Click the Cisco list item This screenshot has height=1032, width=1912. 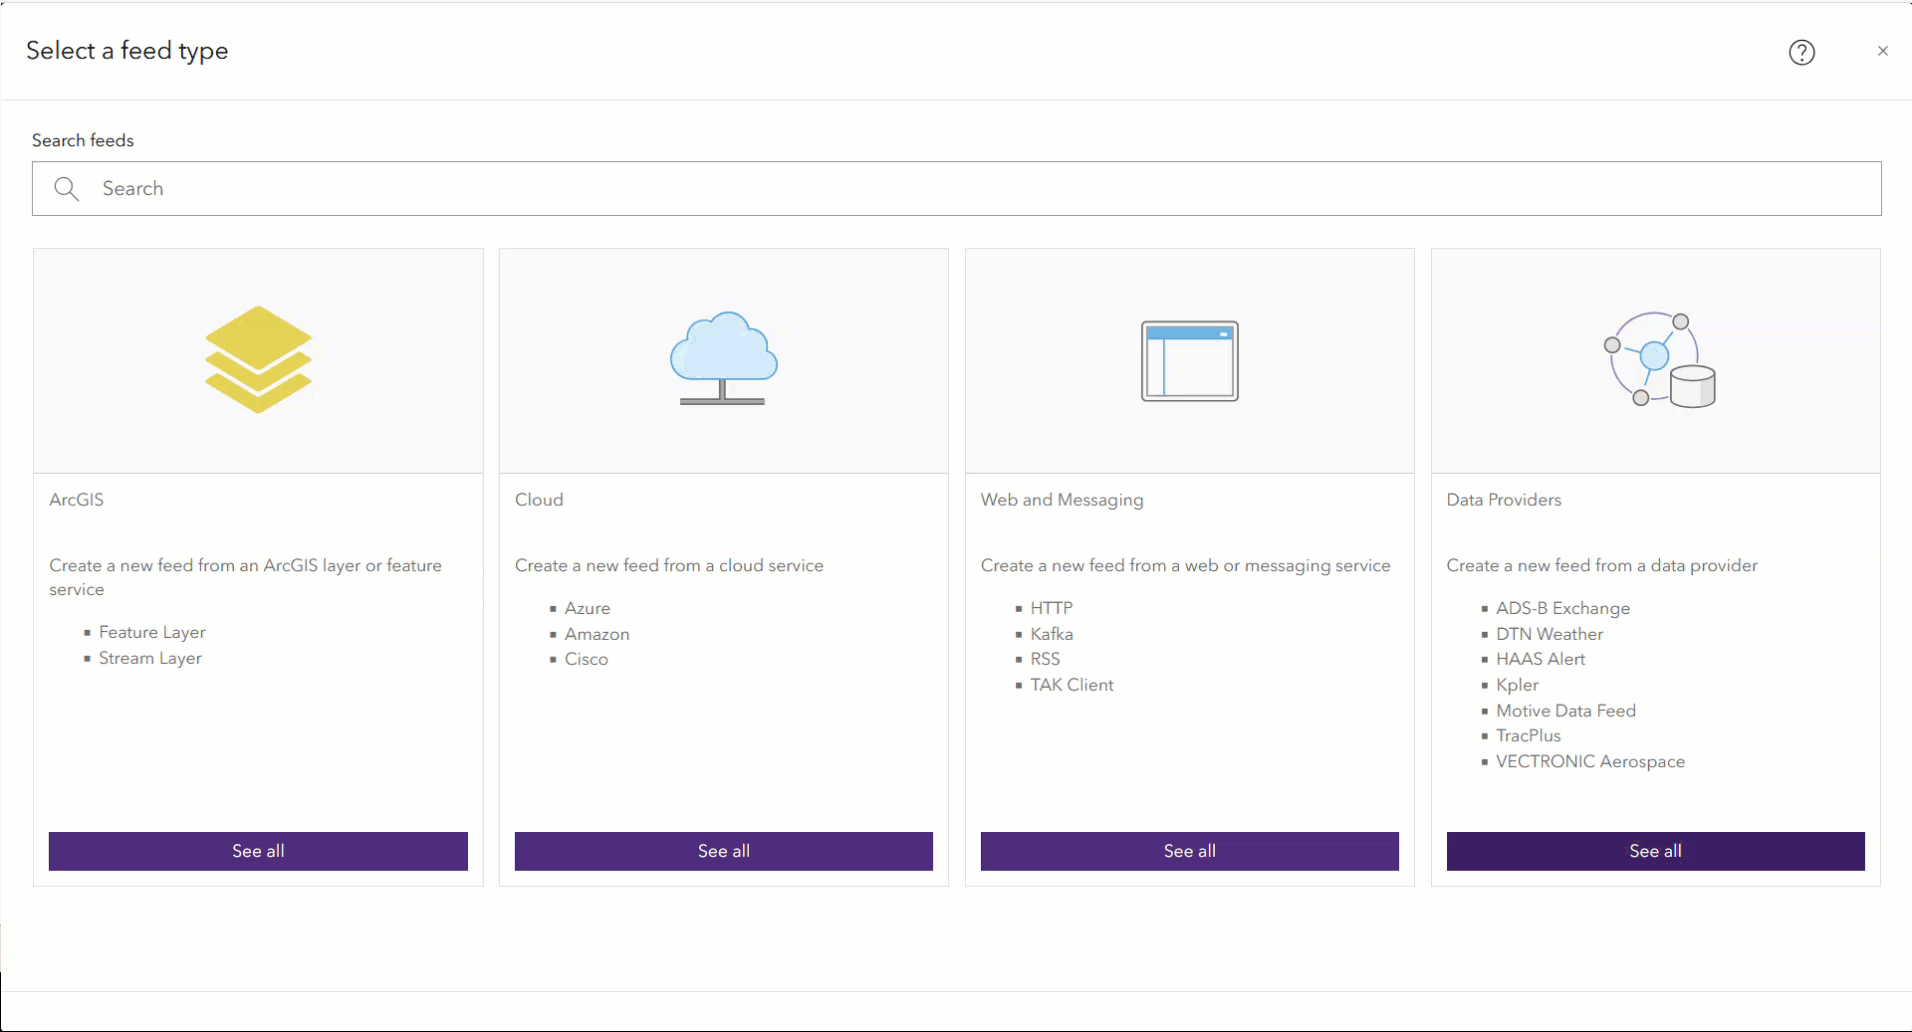pyautogui.click(x=586, y=659)
